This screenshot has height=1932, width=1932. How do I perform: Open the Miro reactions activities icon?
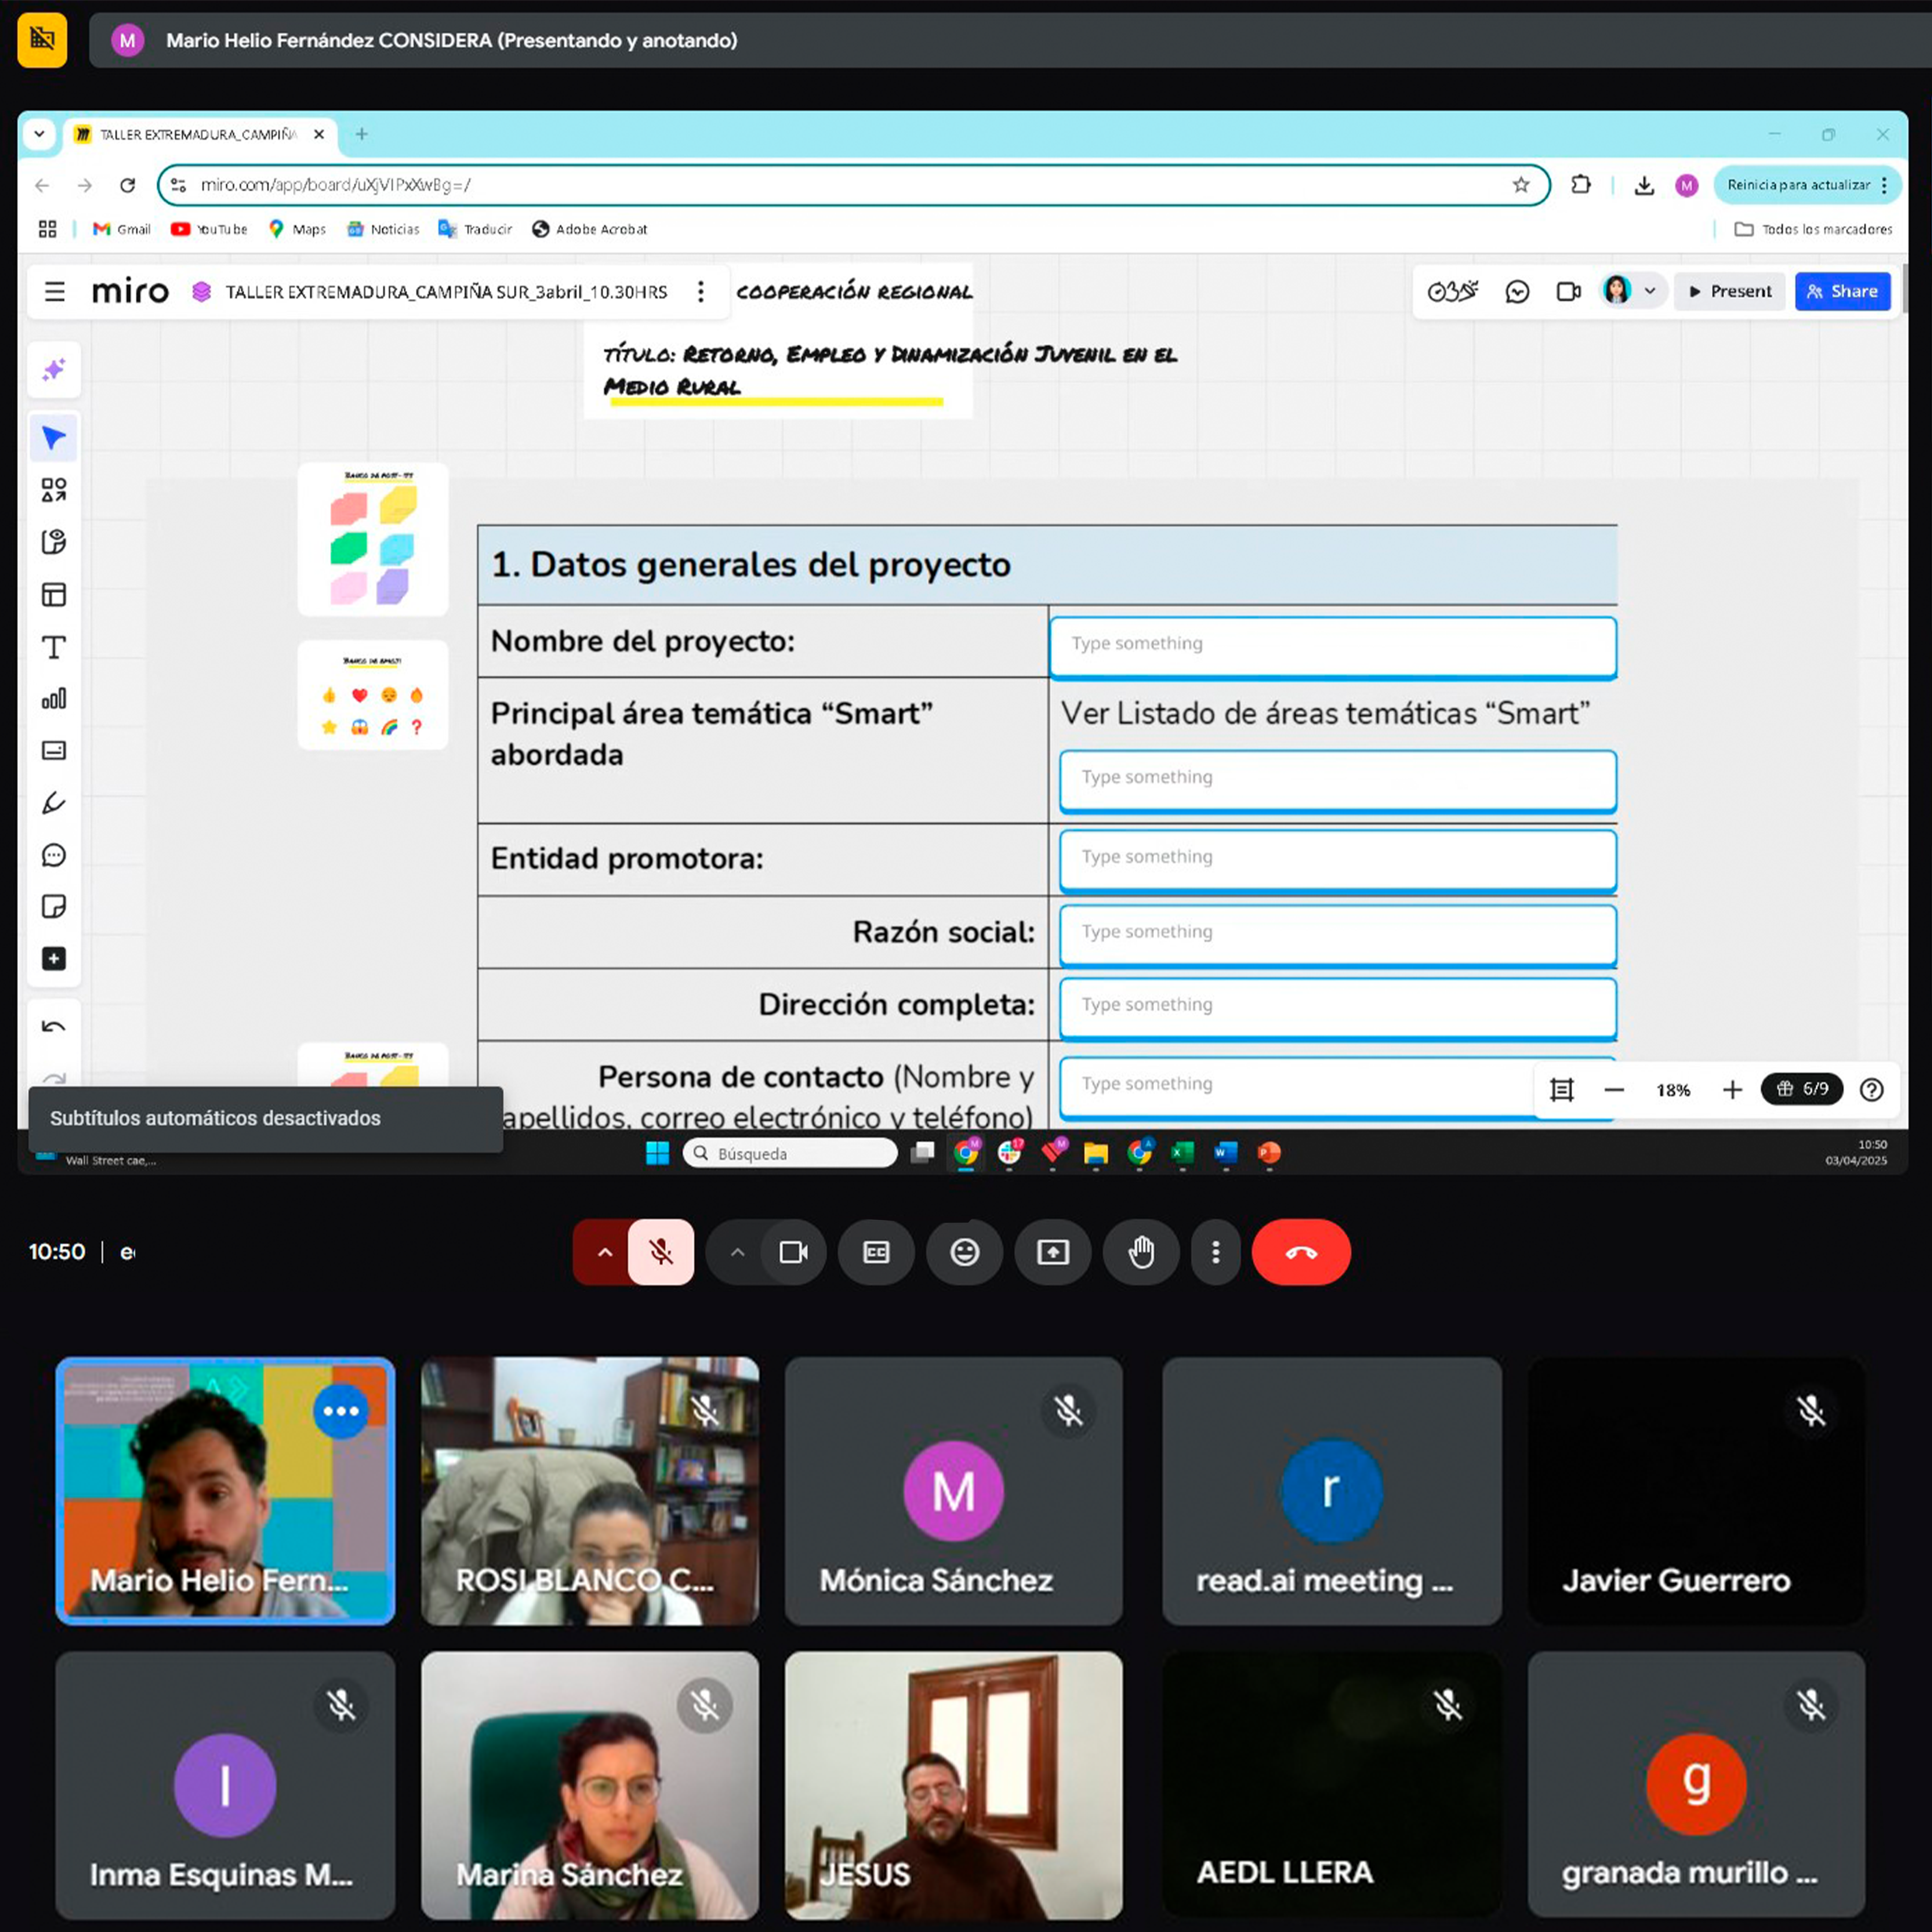click(1452, 291)
